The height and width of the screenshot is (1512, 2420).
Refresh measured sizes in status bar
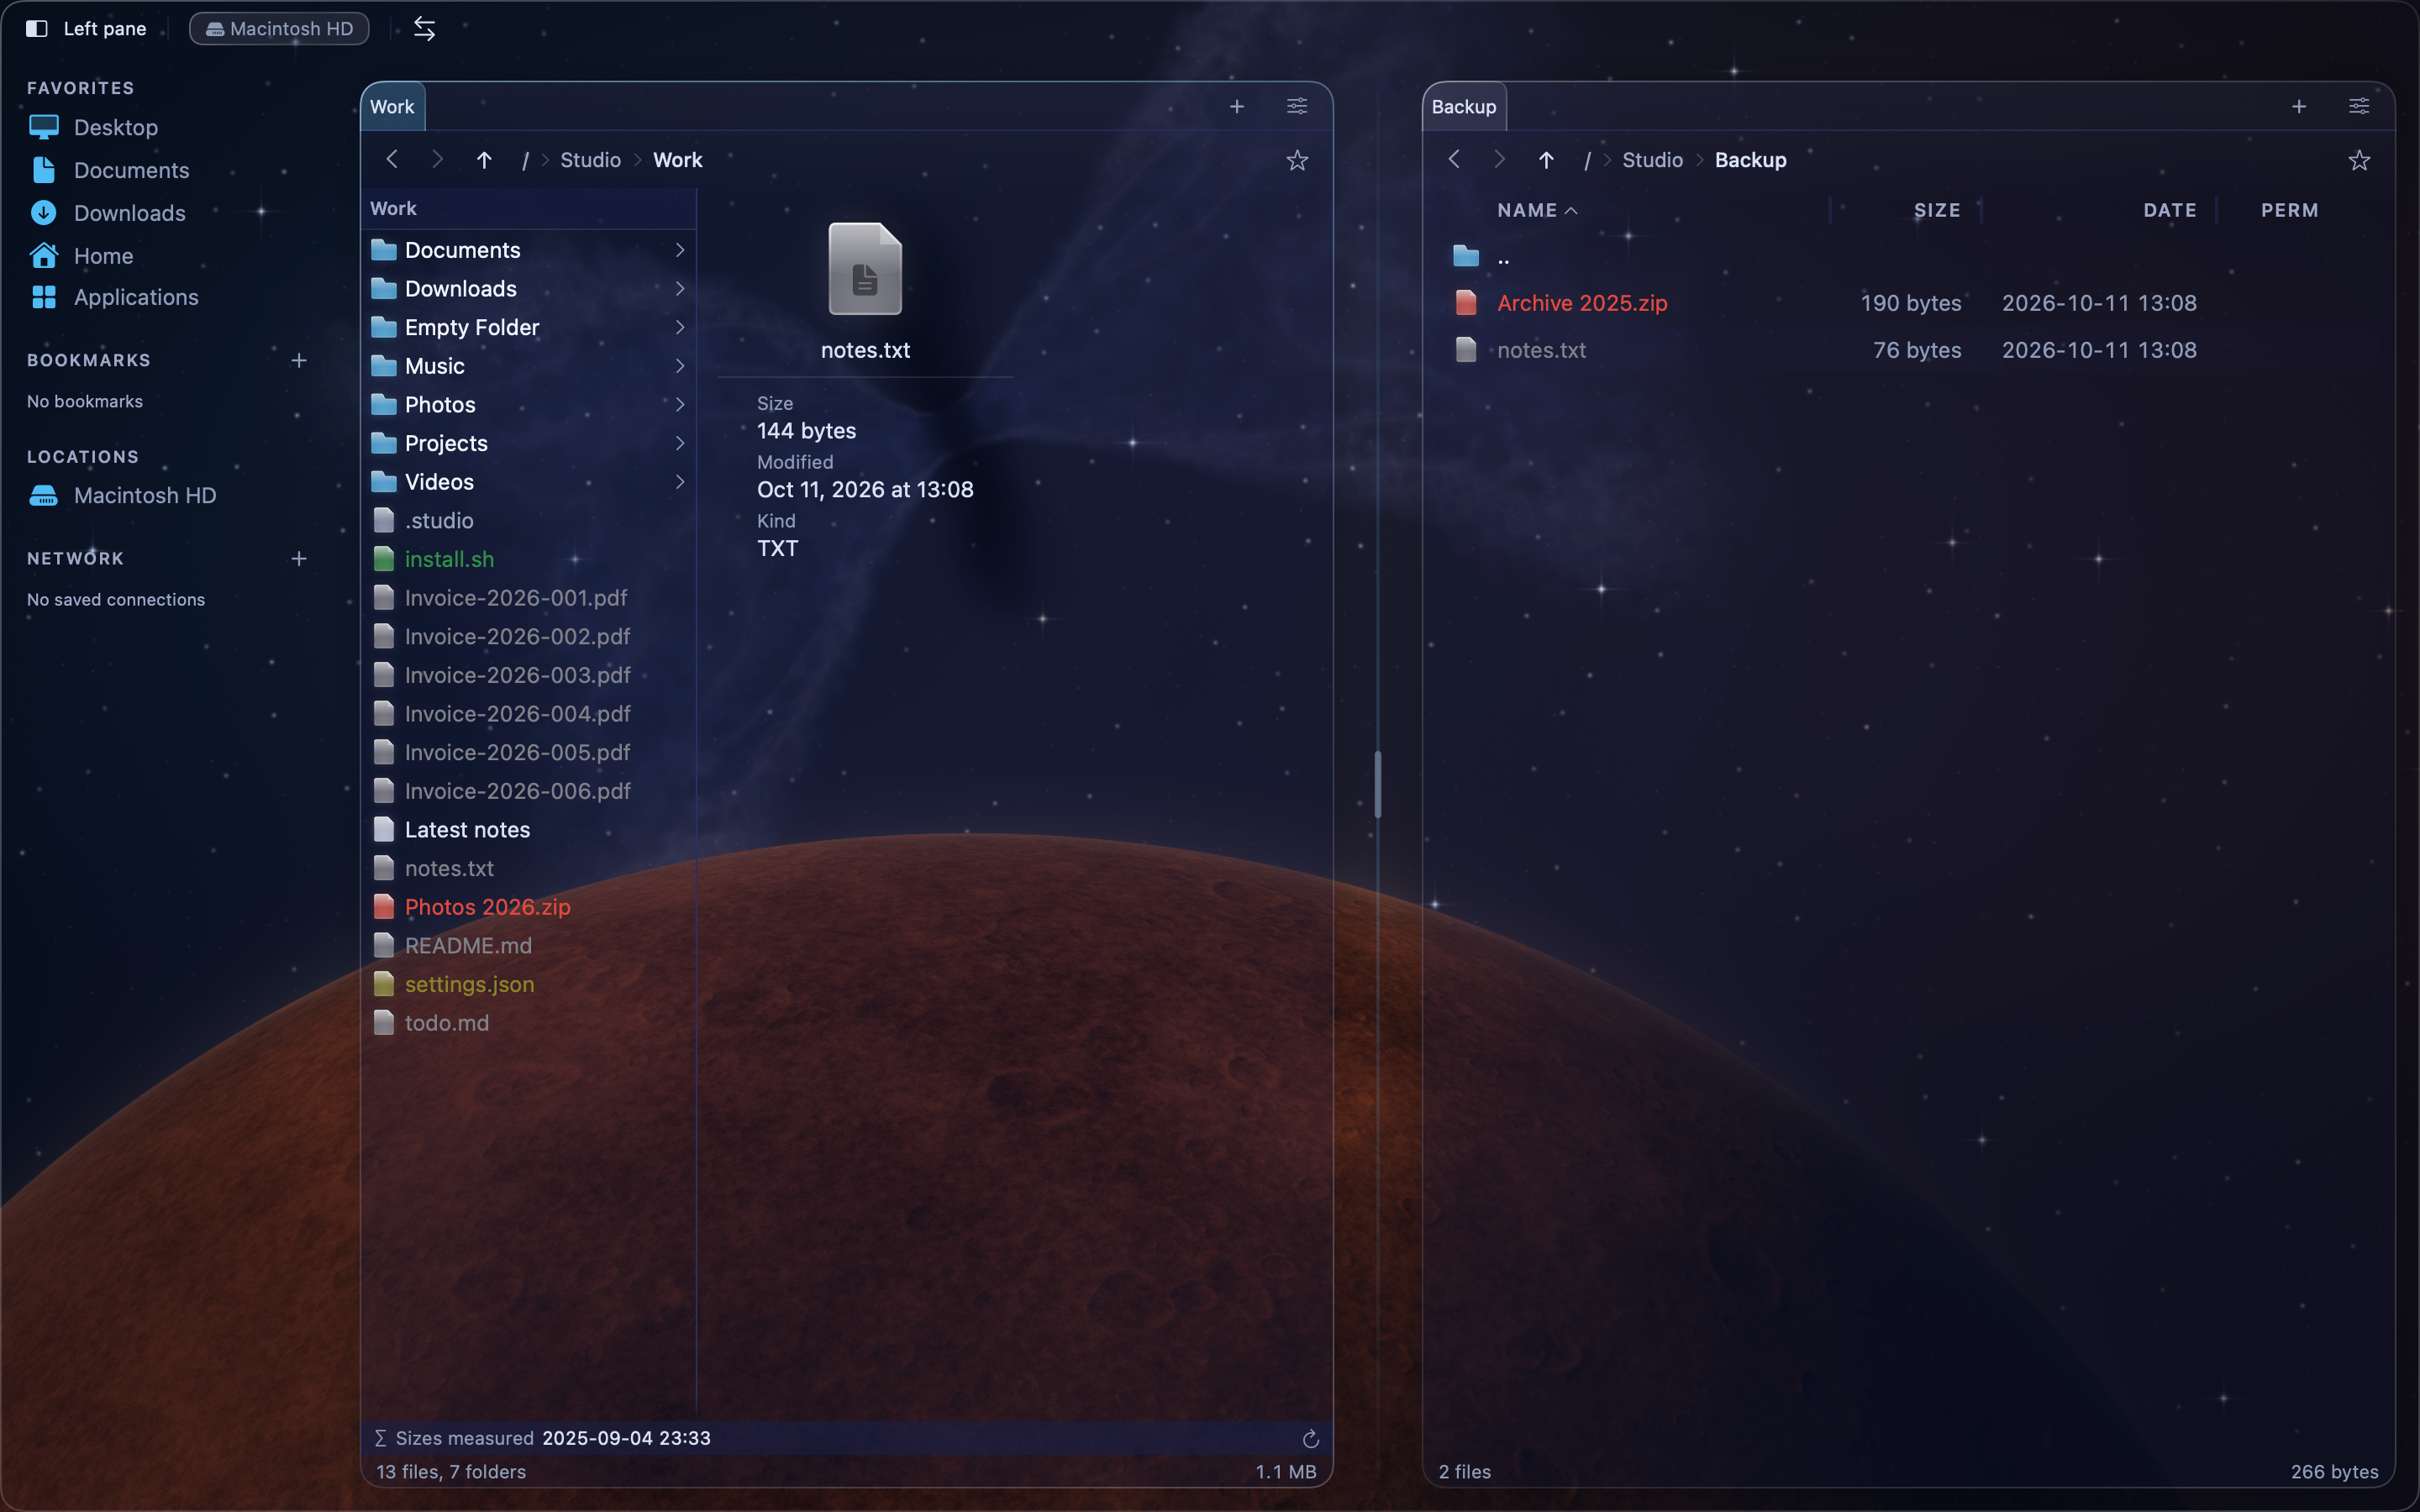tap(1310, 1439)
